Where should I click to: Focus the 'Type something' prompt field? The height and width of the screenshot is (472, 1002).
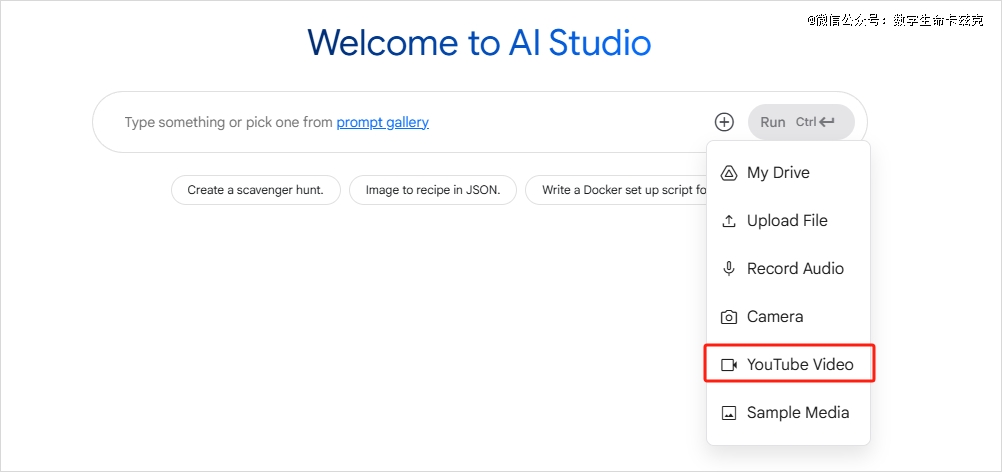(x=409, y=122)
